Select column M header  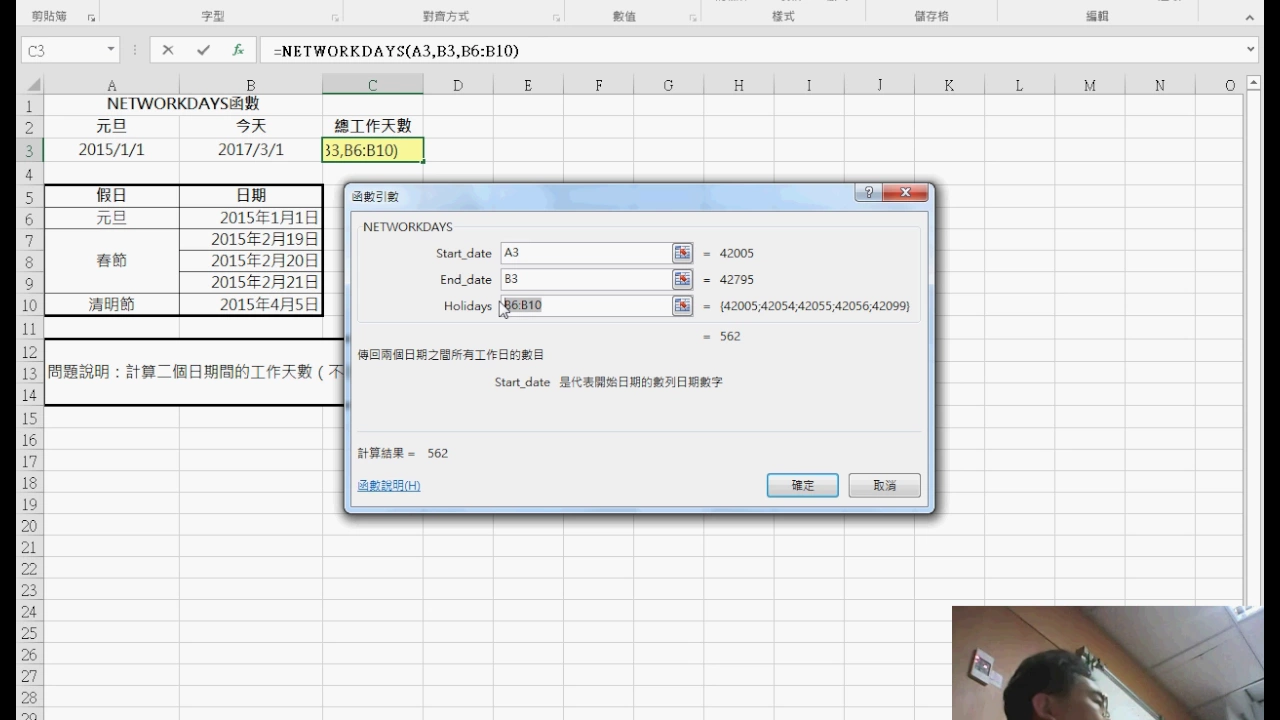click(1089, 86)
